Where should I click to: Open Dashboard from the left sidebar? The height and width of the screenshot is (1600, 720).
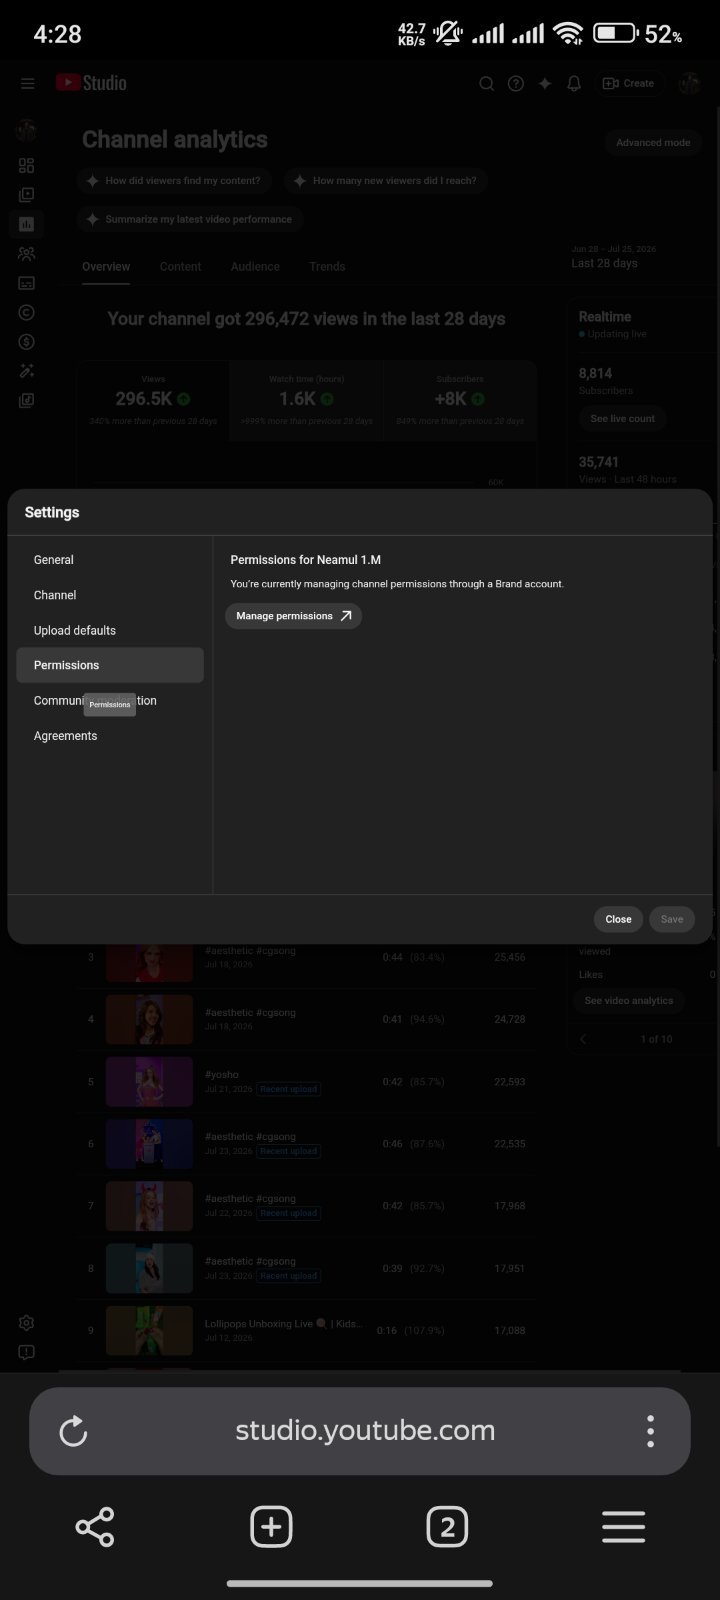tap(27, 166)
